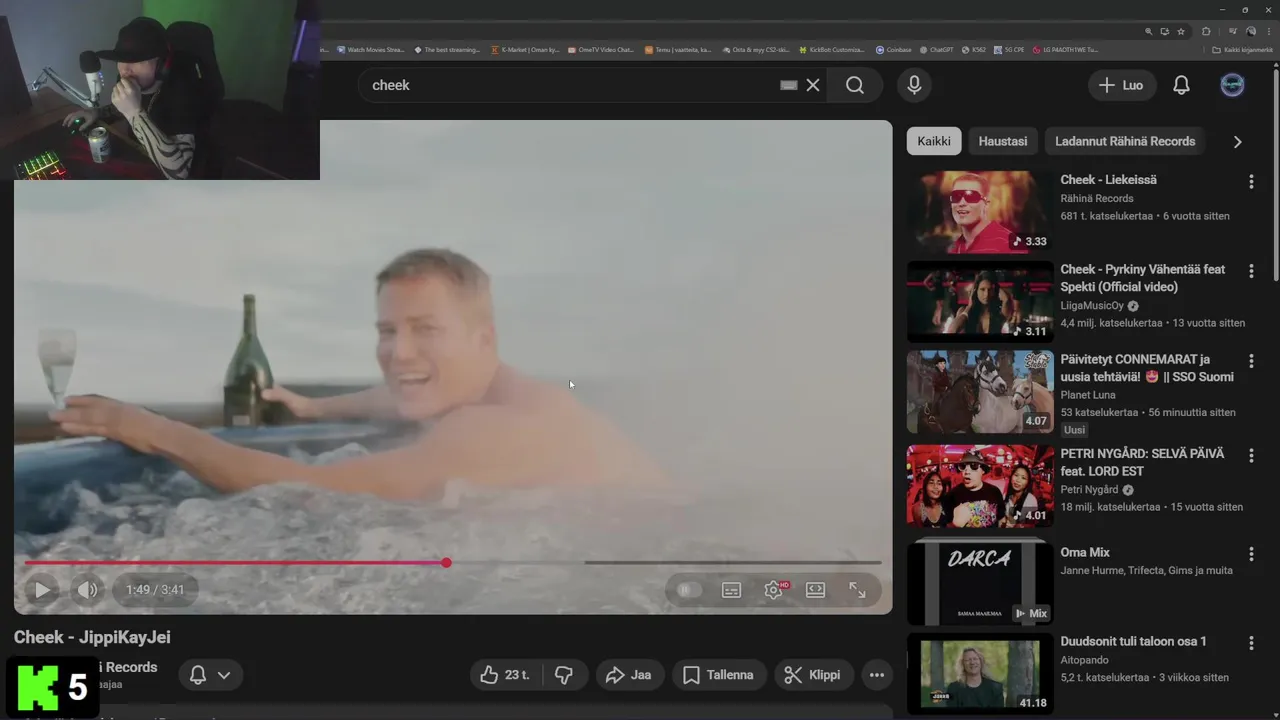1280x720 pixels.
Task: Enter fullscreen mode in the video player
Action: pyautogui.click(x=857, y=590)
